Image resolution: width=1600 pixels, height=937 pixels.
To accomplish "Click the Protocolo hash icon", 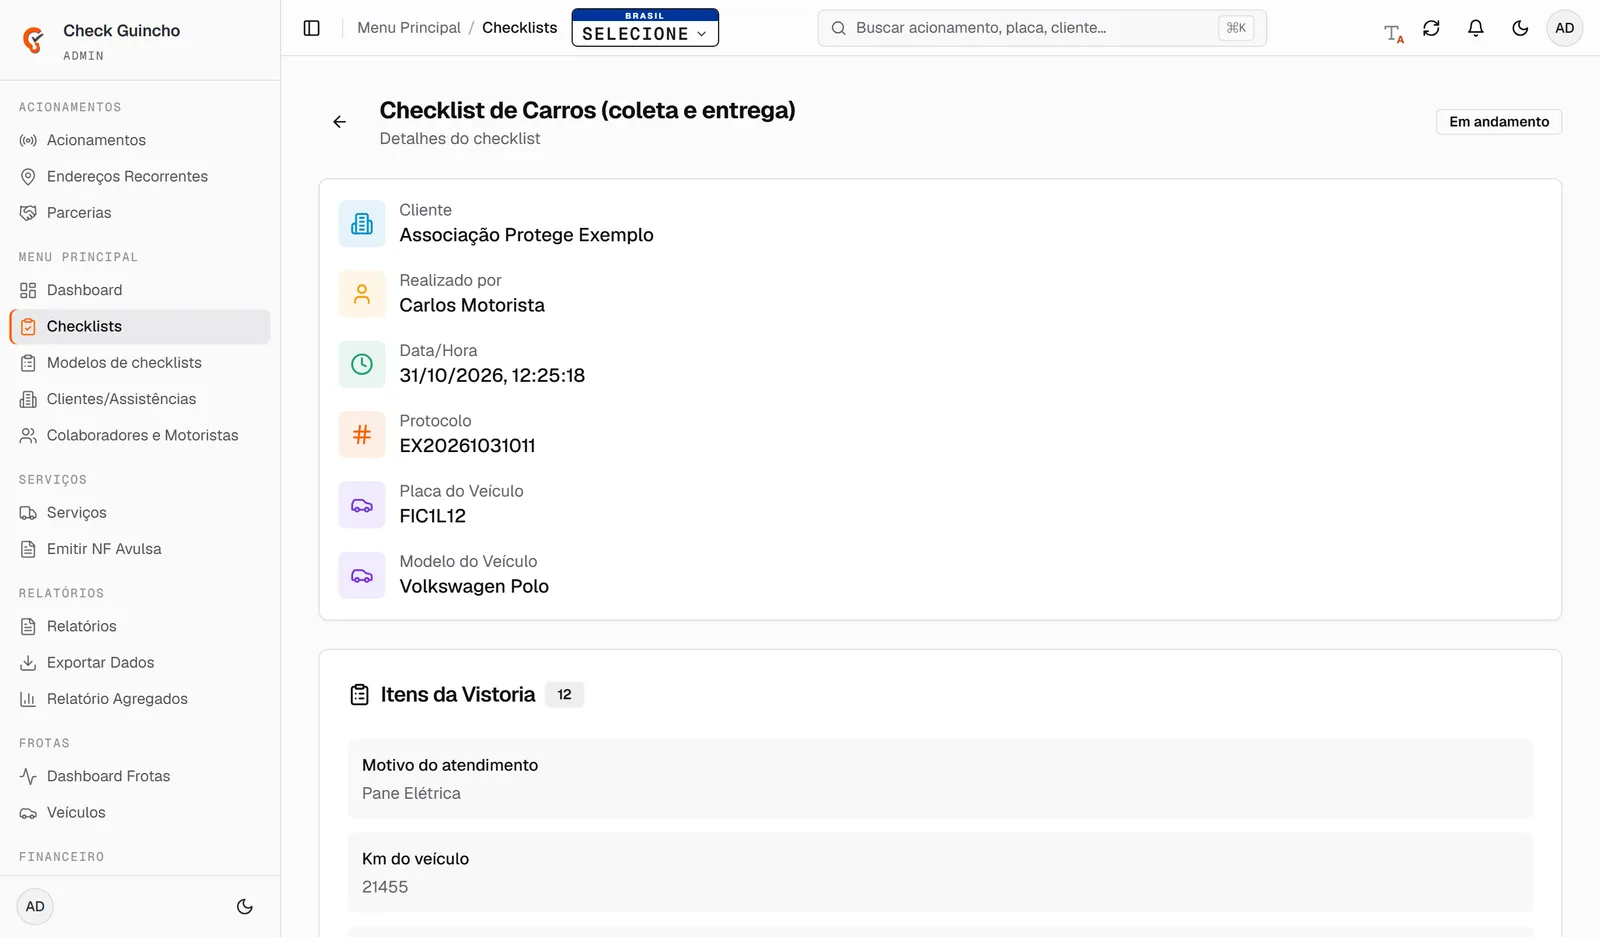I will tap(362, 434).
